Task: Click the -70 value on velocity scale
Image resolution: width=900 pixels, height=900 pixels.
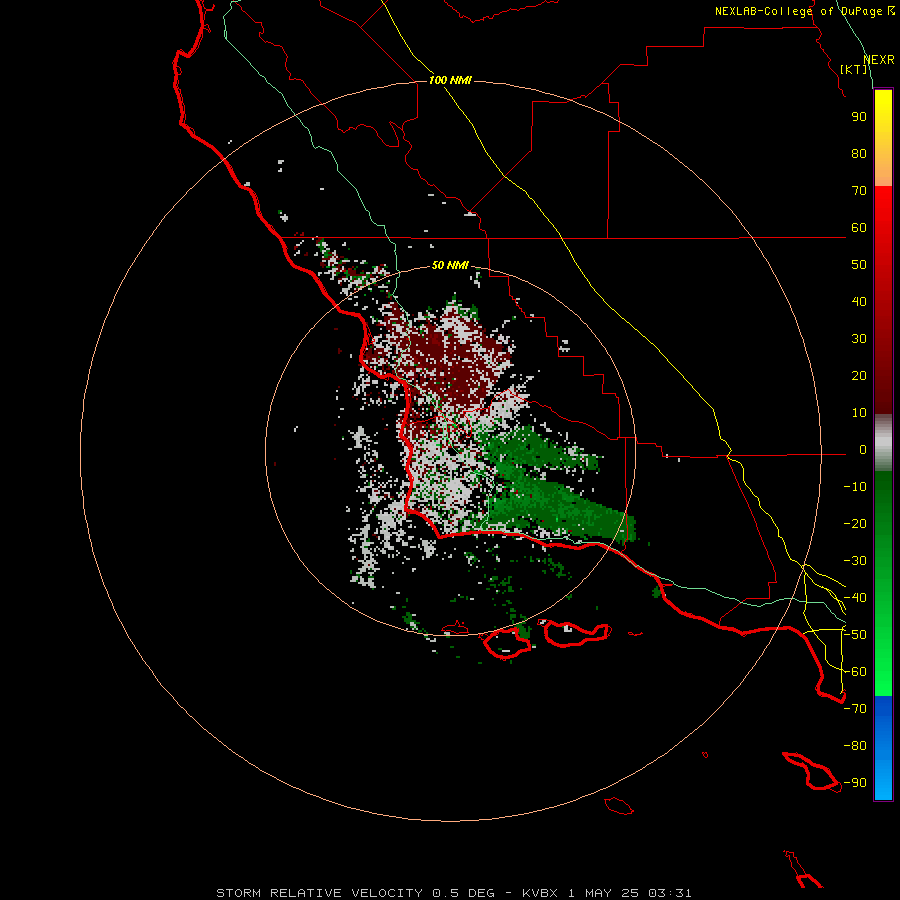Action: coord(855,709)
